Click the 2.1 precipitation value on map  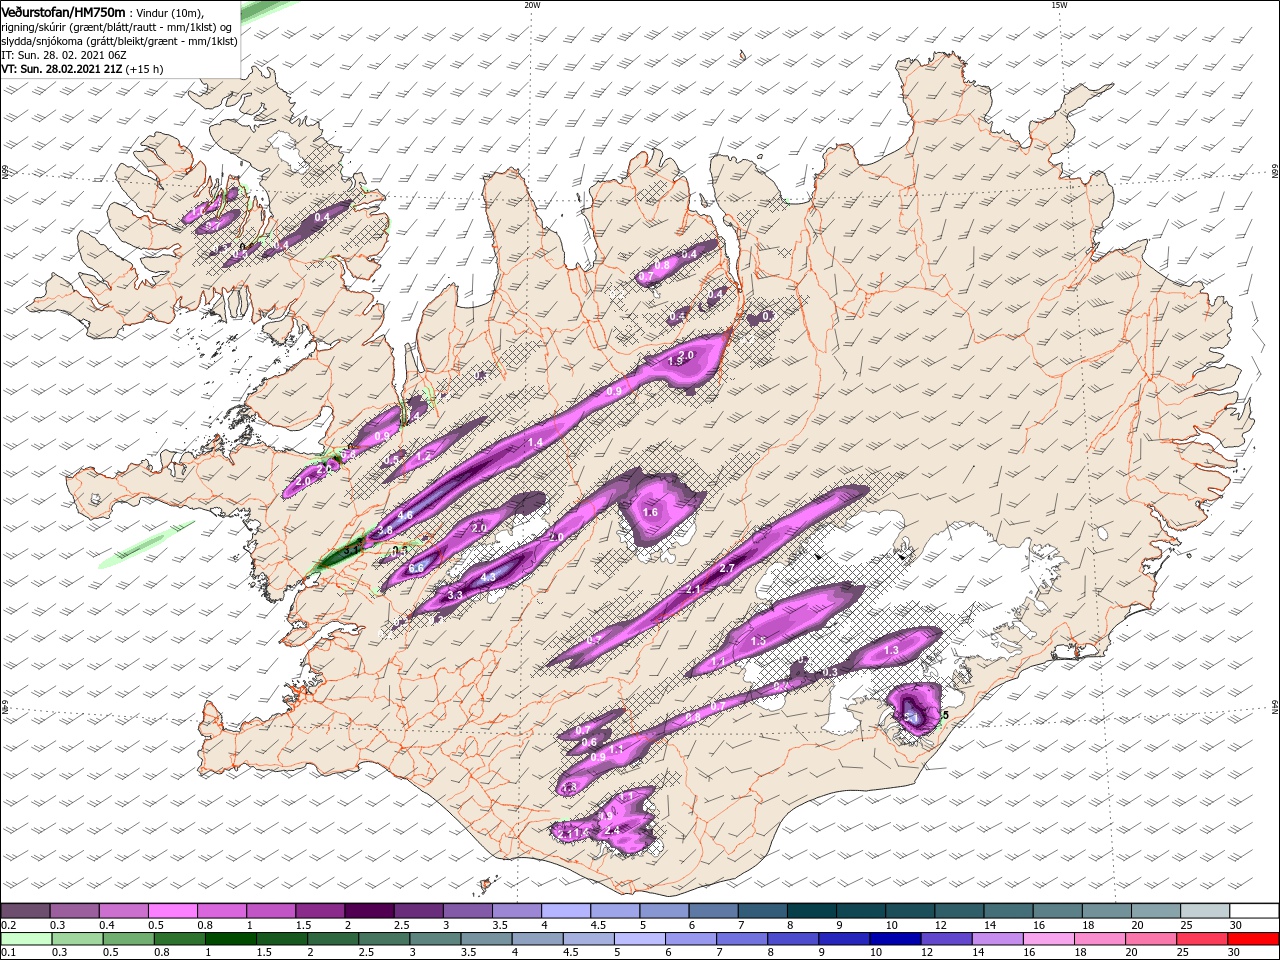point(693,590)
